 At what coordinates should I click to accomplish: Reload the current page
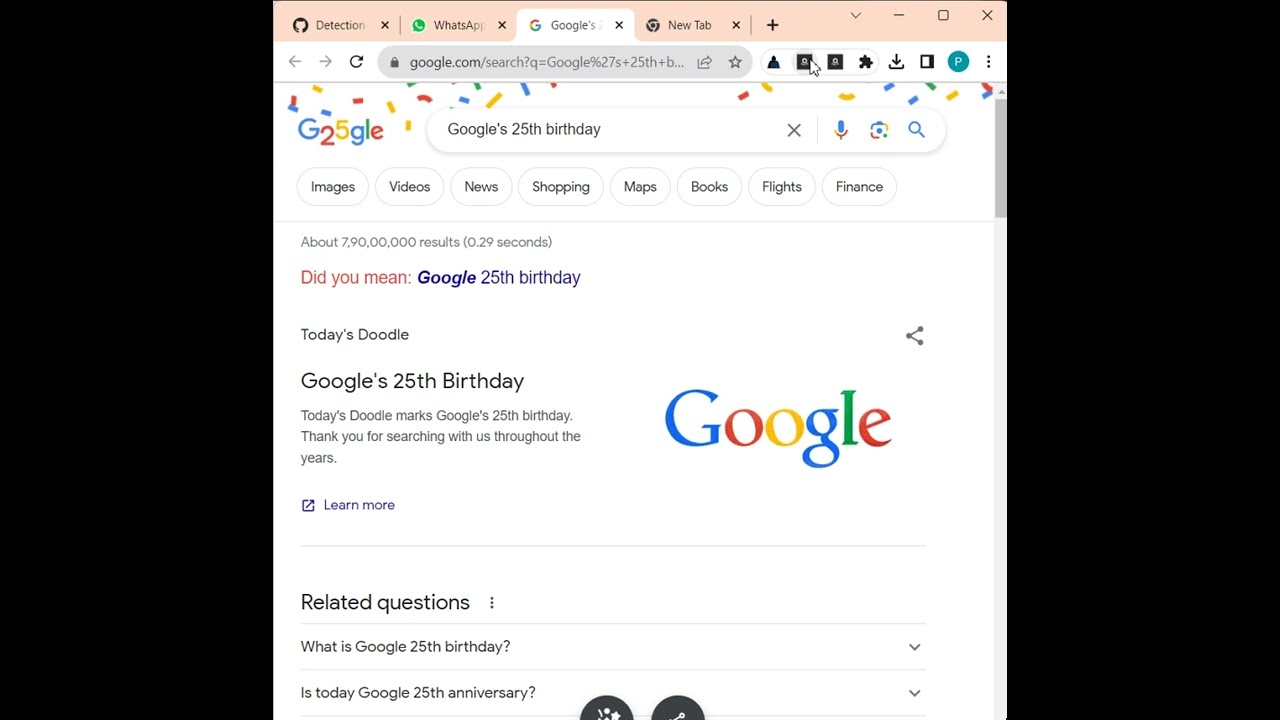pyautogui.click(x=356, y=62)
